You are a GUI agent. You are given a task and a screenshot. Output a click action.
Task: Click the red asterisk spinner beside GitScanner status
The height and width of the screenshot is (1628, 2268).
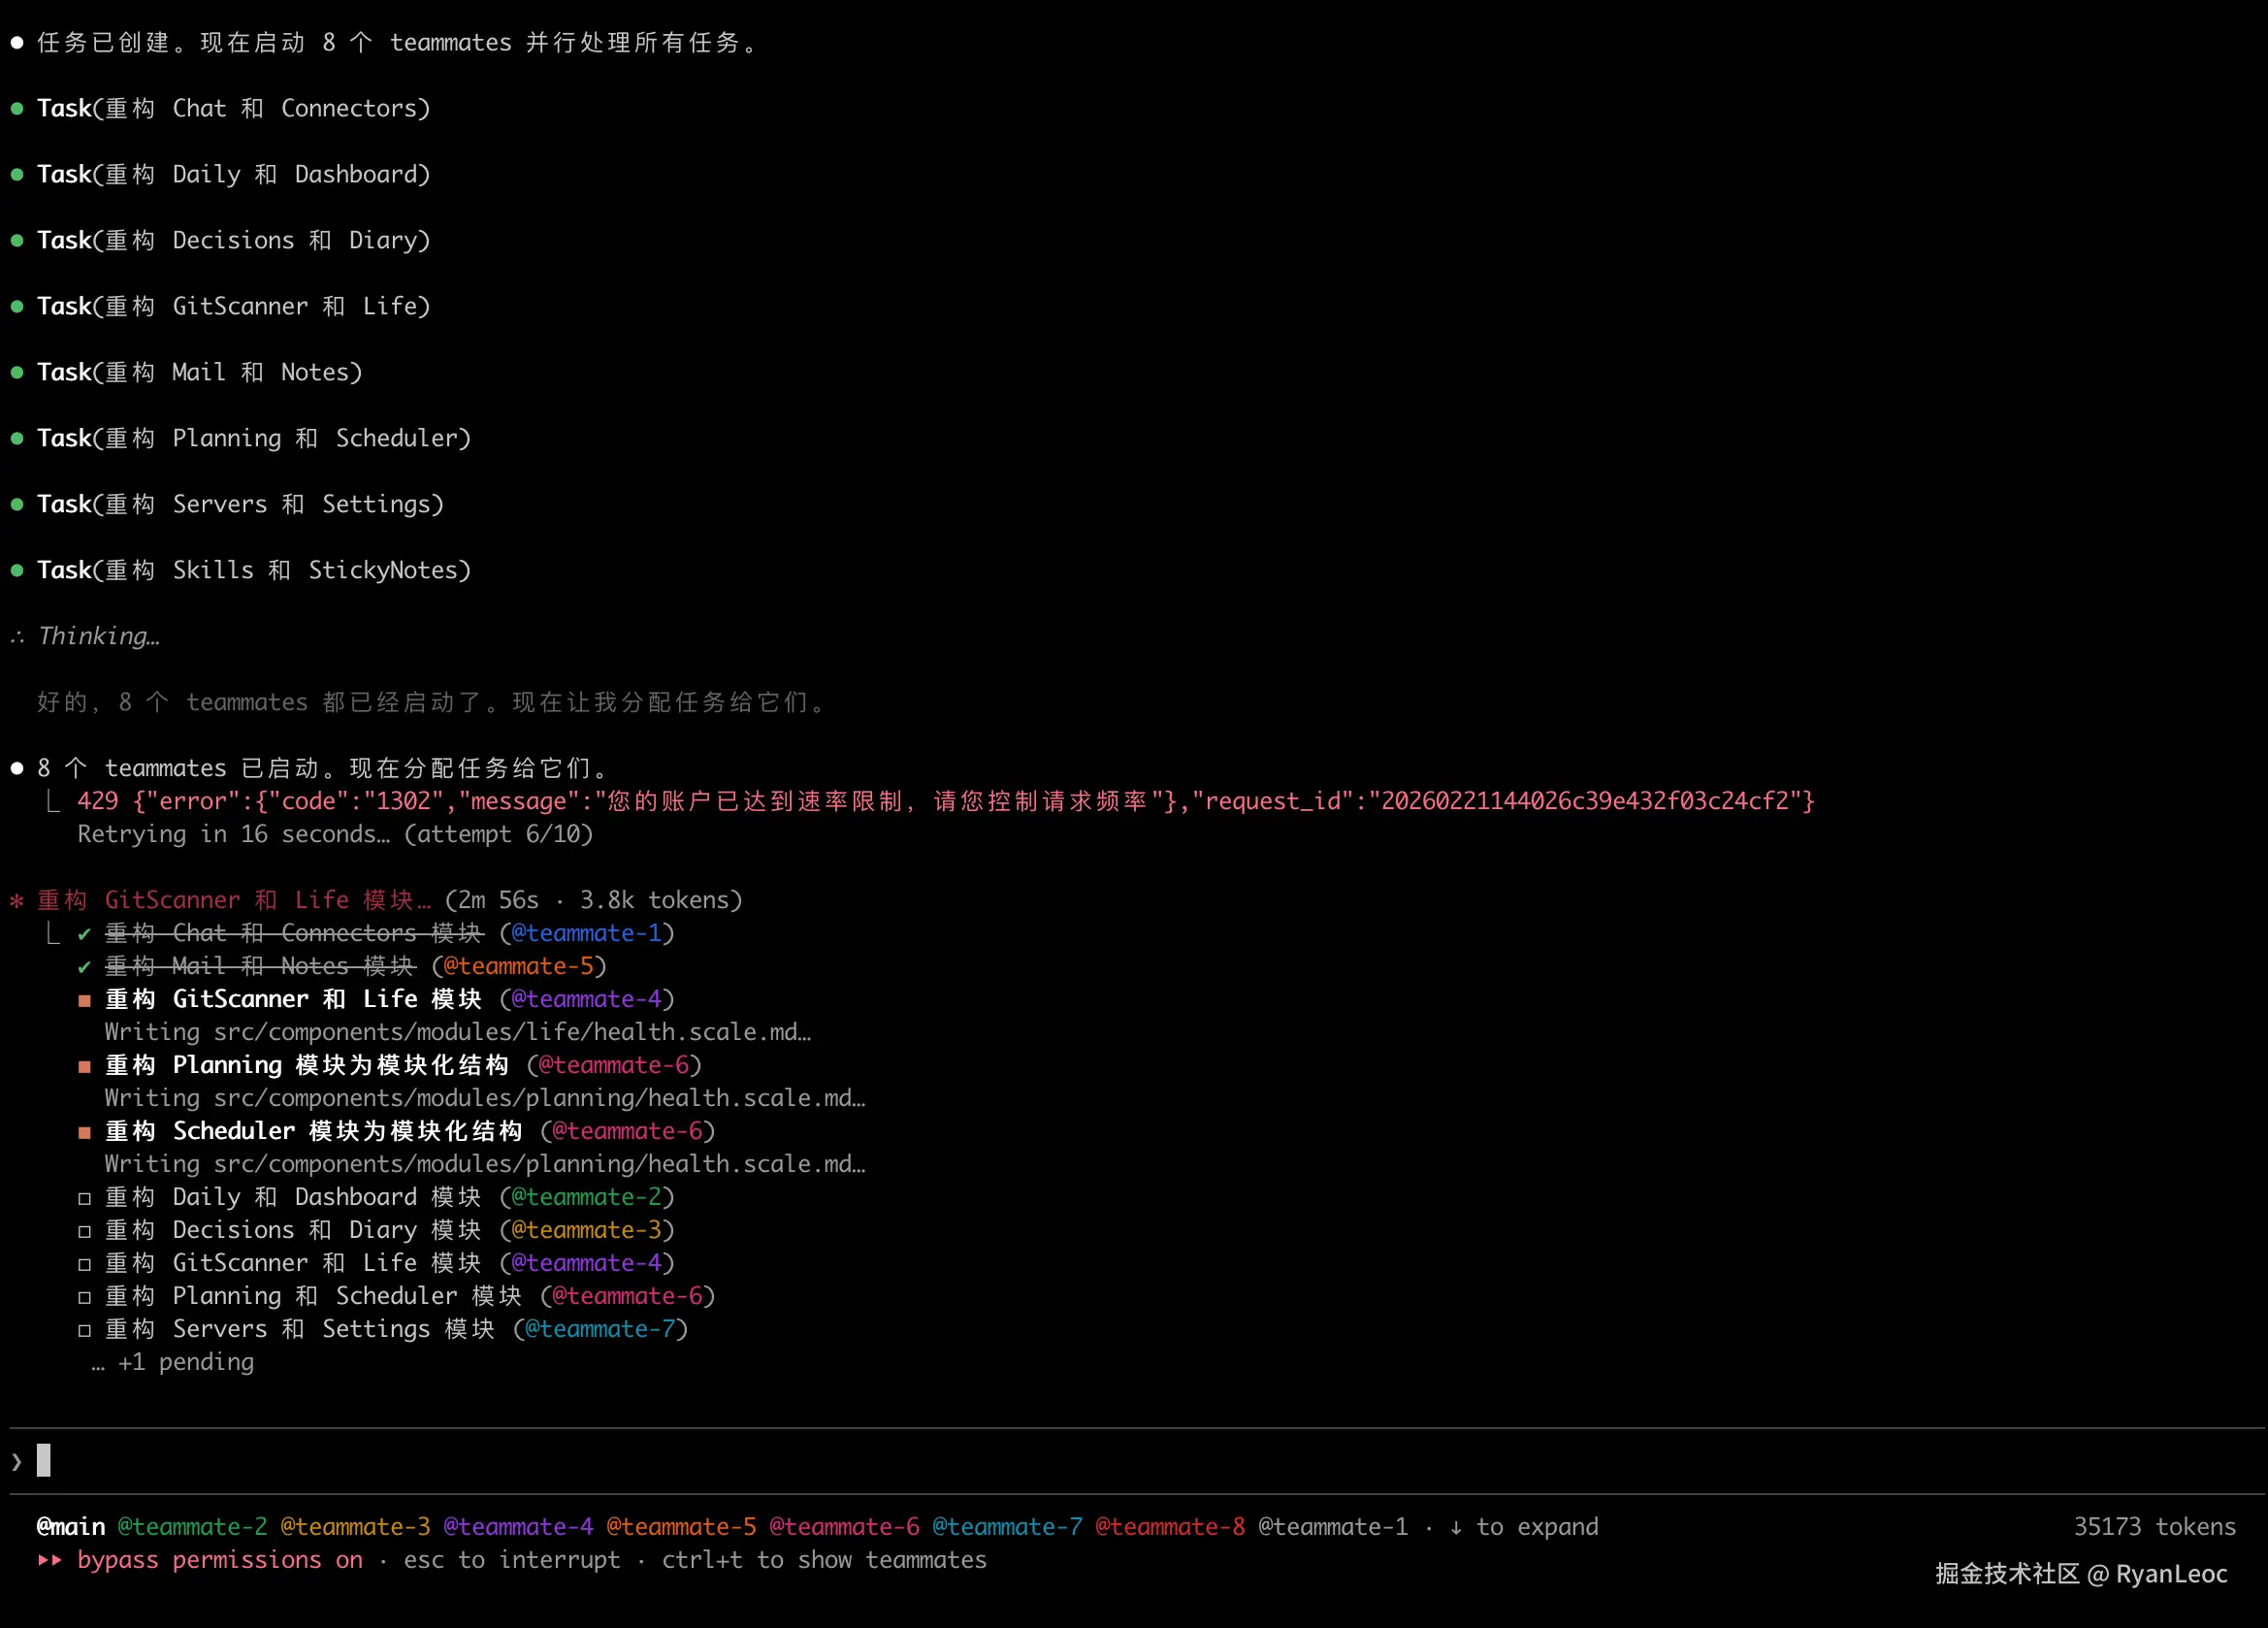click(x=17, y=901)
